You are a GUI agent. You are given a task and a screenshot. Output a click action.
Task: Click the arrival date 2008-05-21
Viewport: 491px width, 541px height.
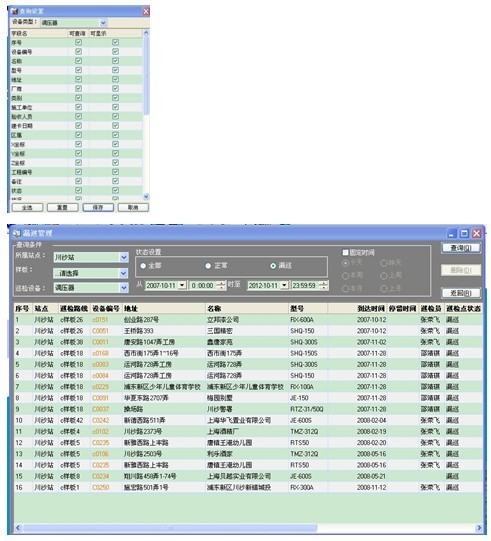click(372, 476)
